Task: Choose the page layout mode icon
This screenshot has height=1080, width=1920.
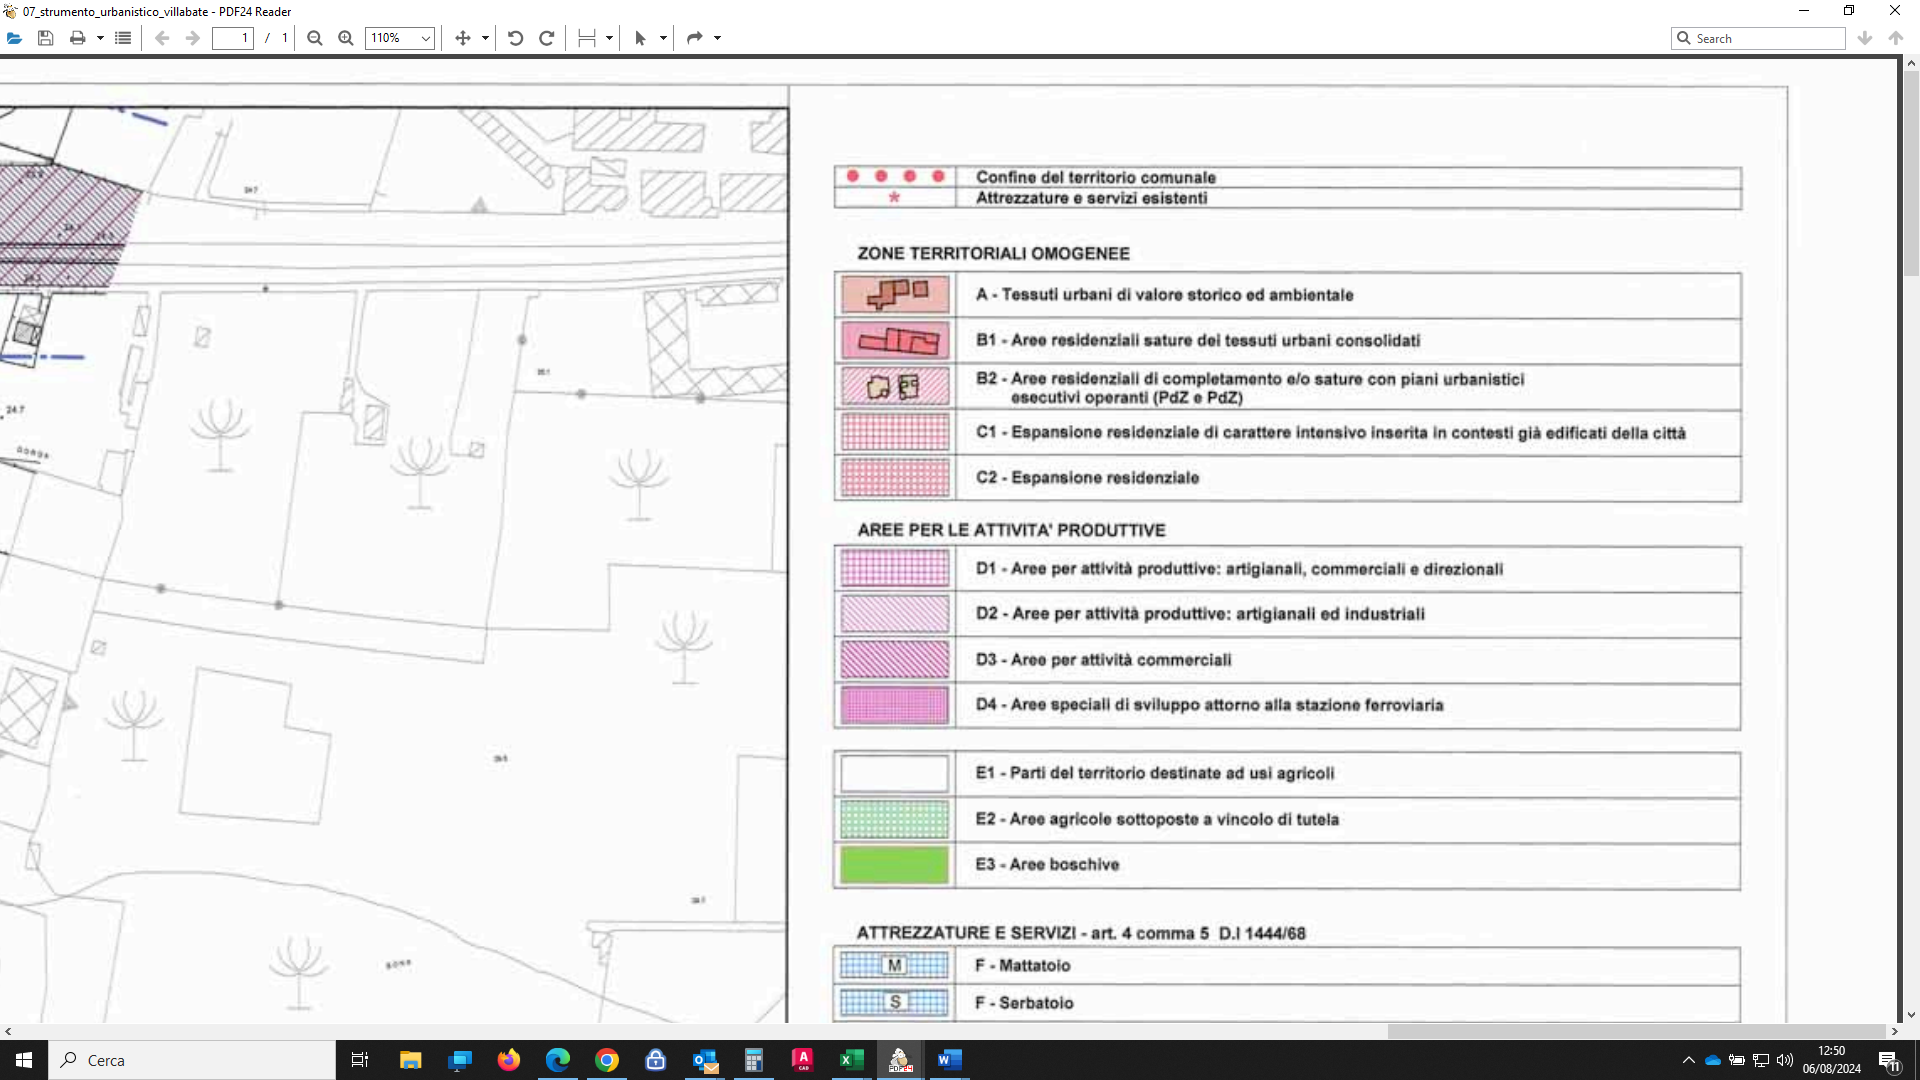Action: (587, 38)
